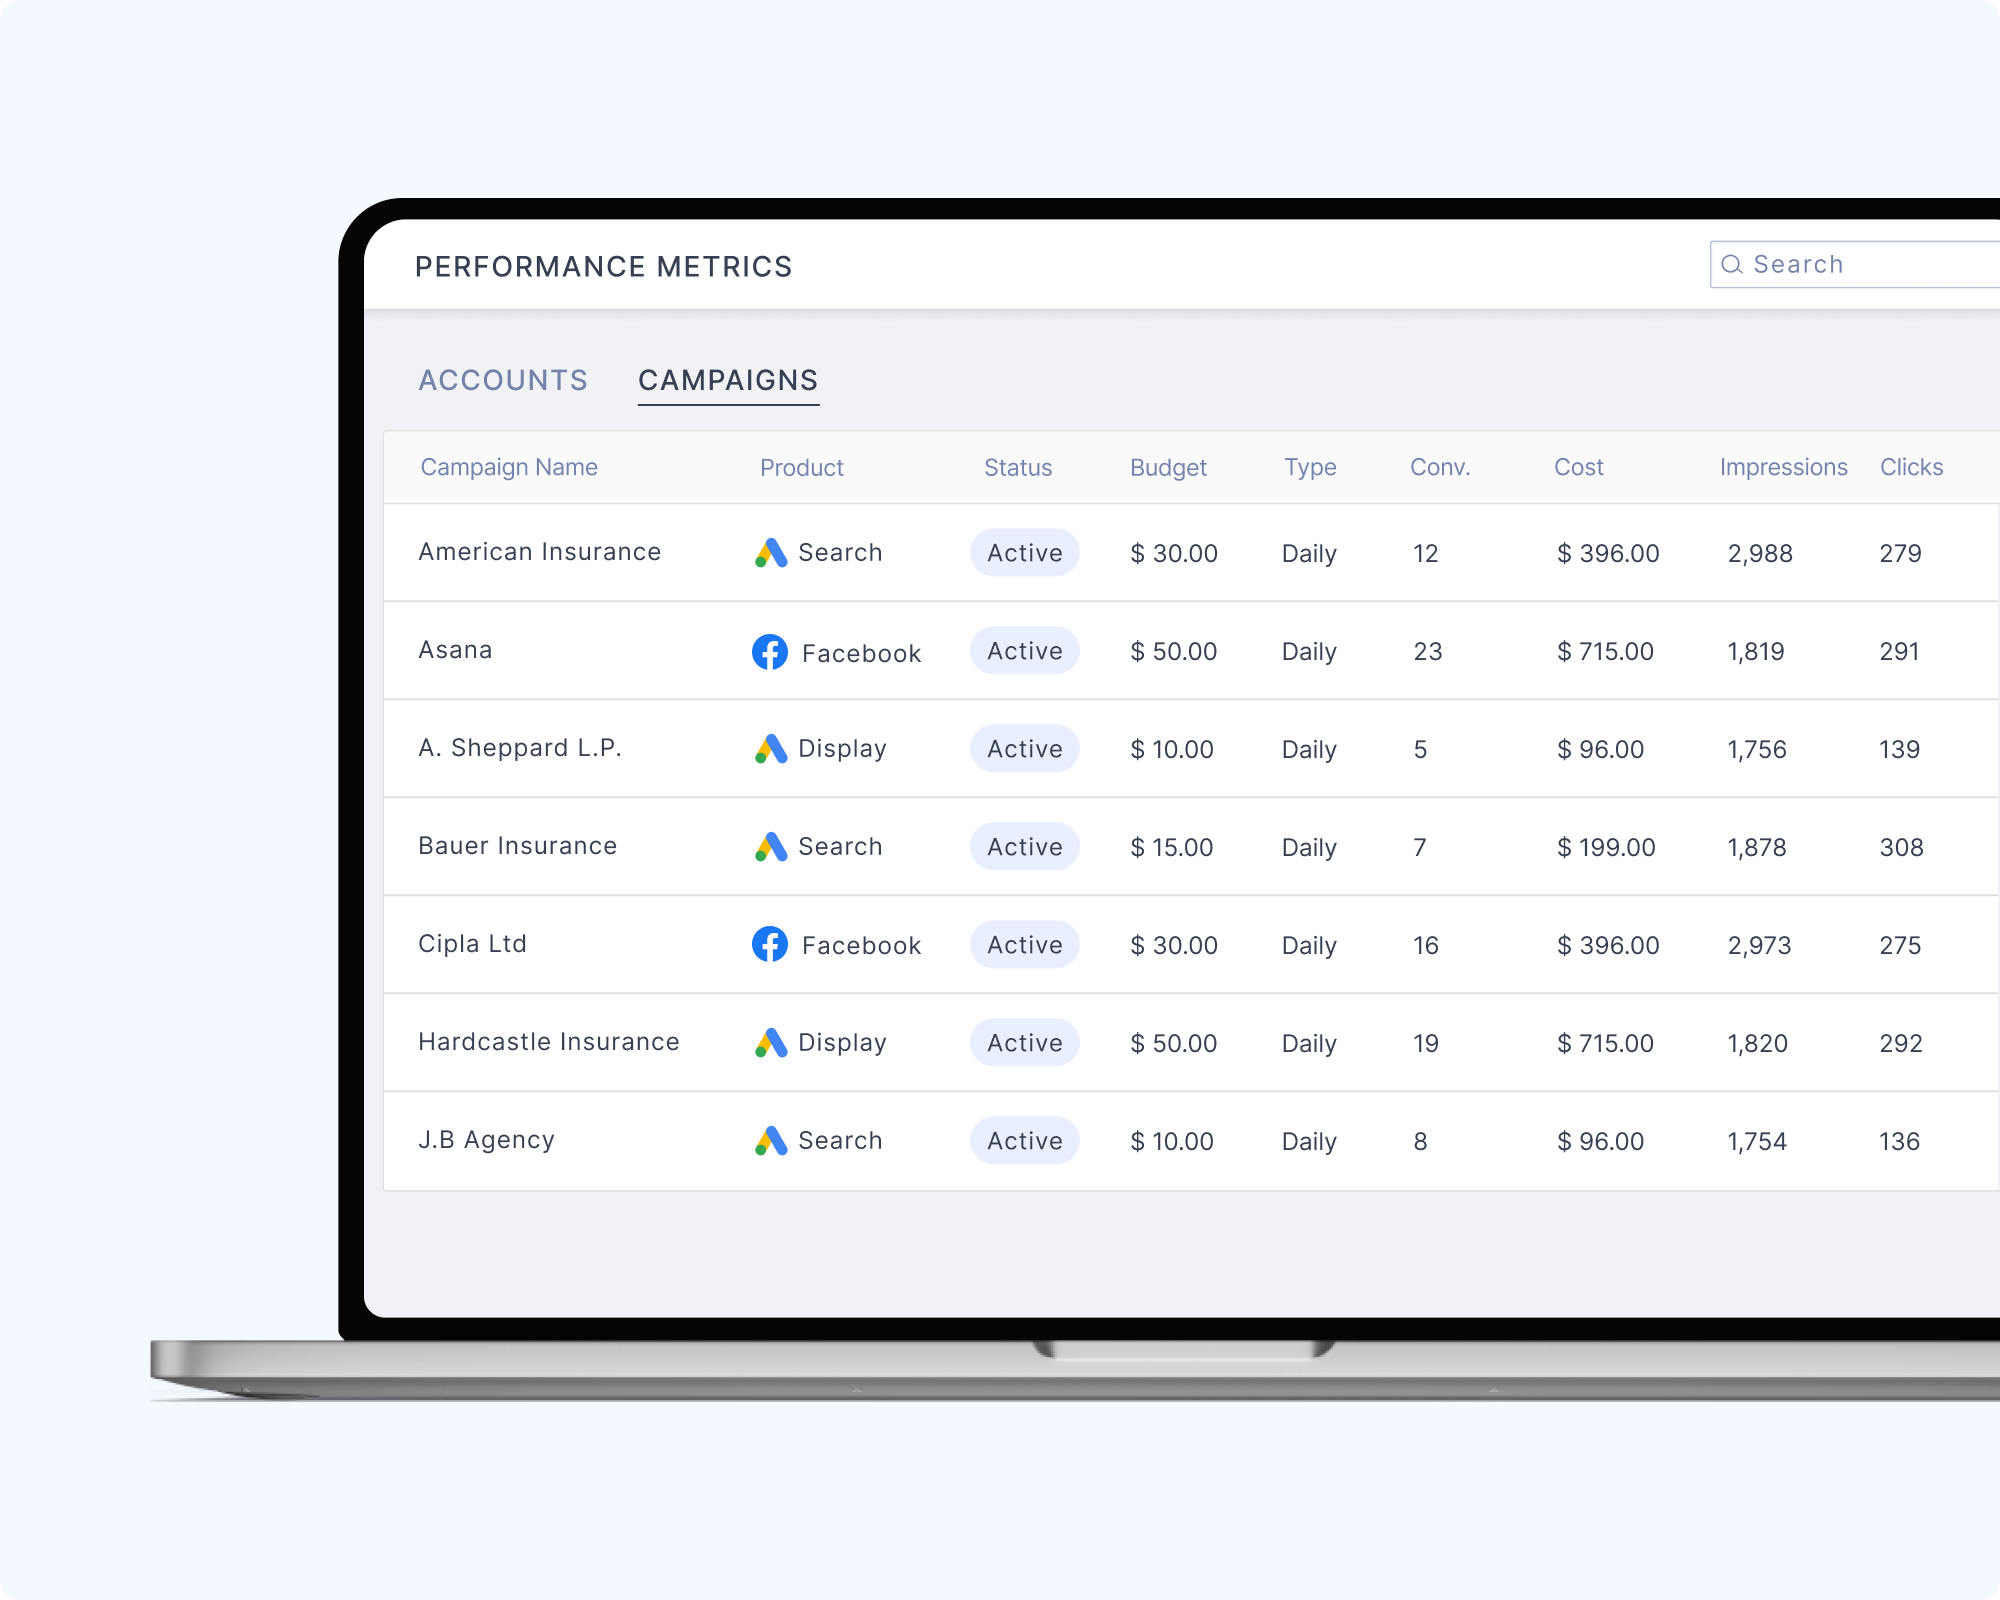Open the Hardcastle Insurance campaign
The image size is (2000, 1600).
[x=548, y=1042]
